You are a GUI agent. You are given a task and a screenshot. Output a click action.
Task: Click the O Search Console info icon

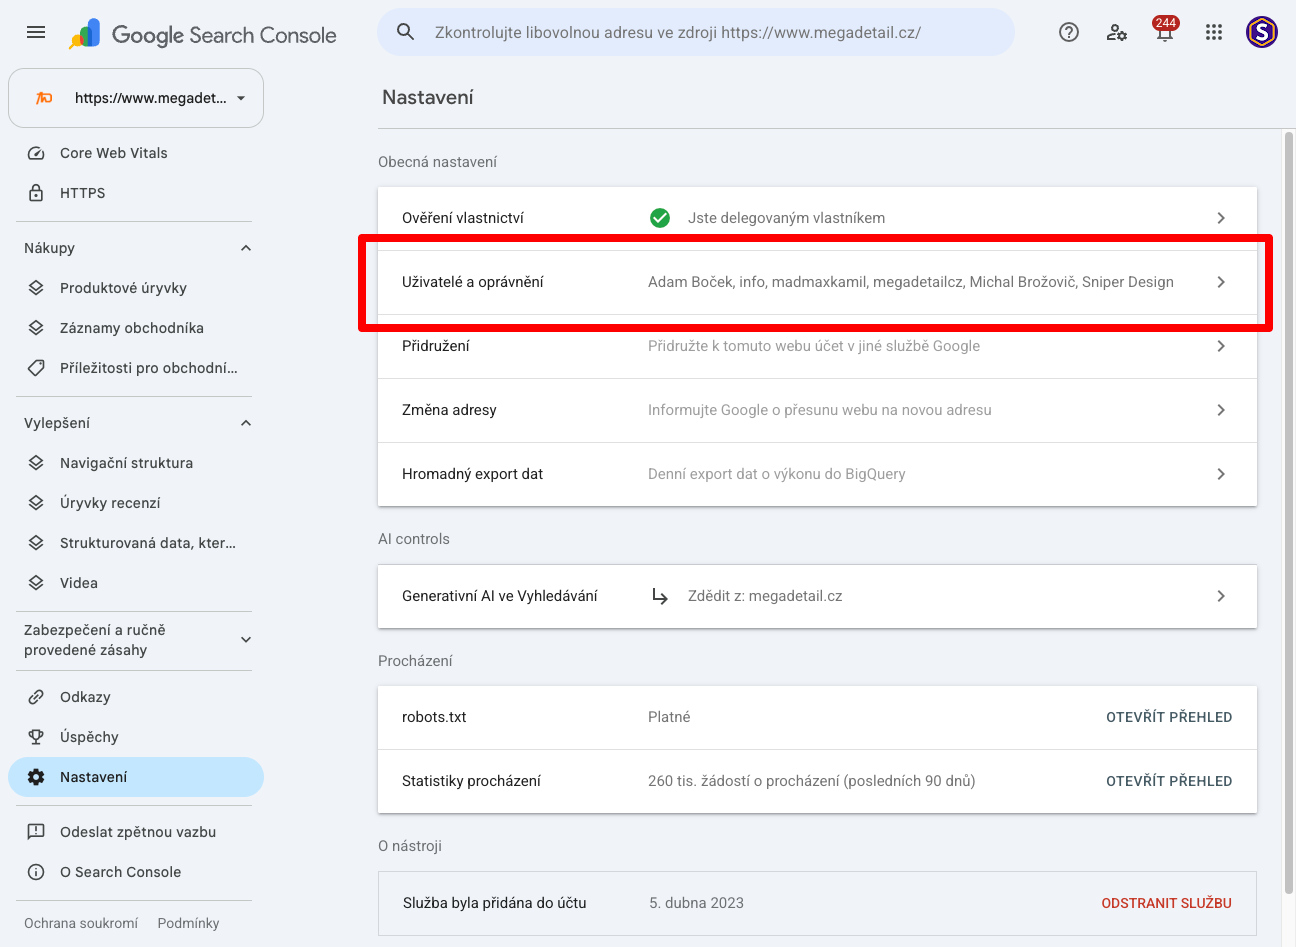pyautogui.click(x=36, y=872)
